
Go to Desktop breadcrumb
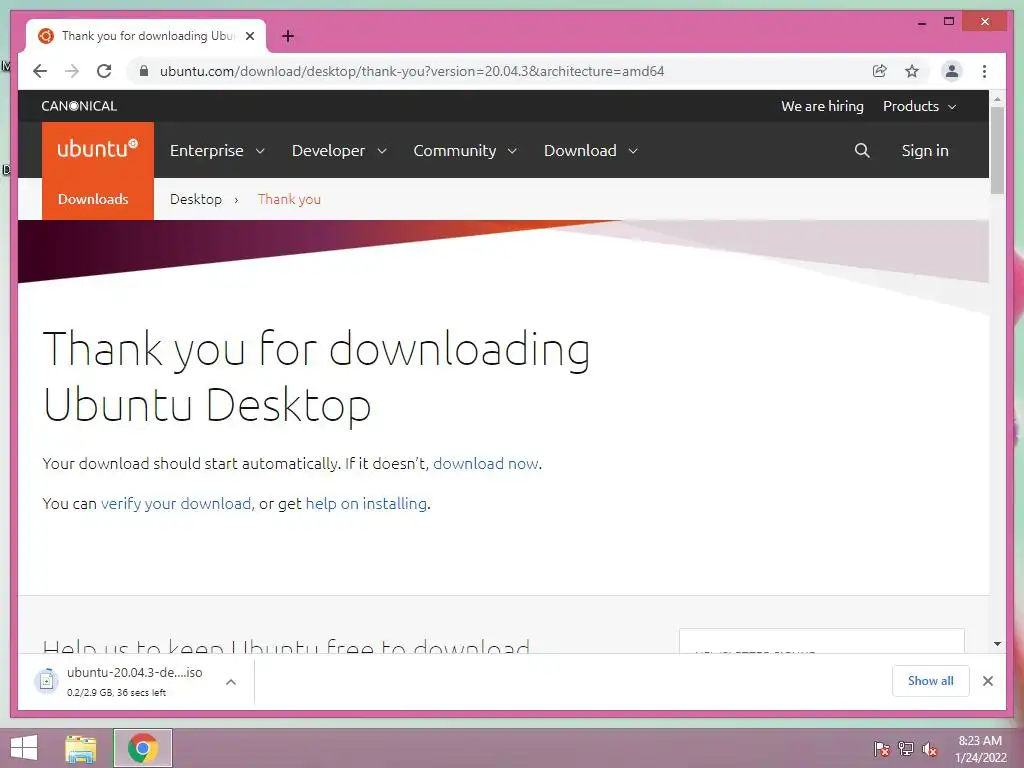tap(196, 199)
